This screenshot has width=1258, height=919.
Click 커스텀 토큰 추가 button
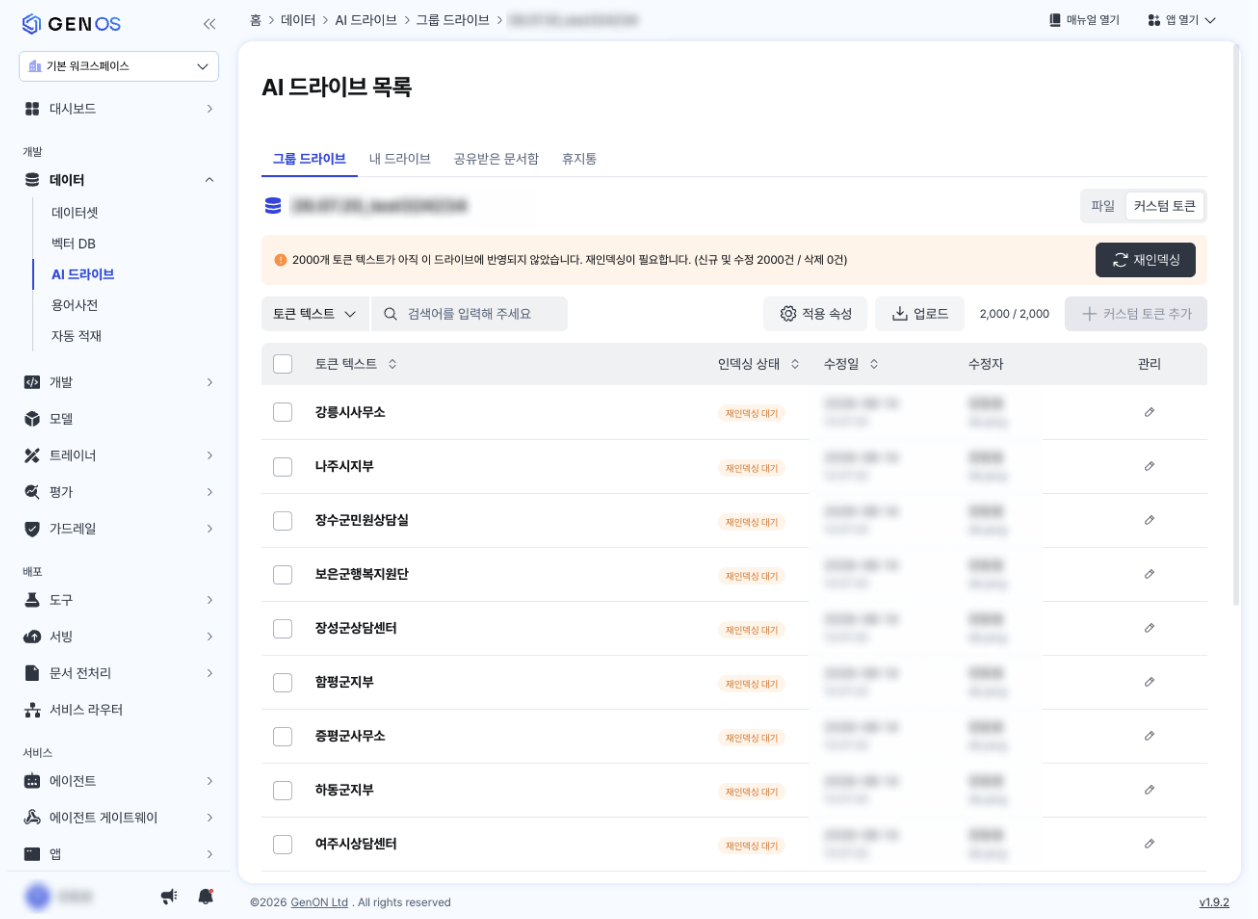click(1136, 314)
